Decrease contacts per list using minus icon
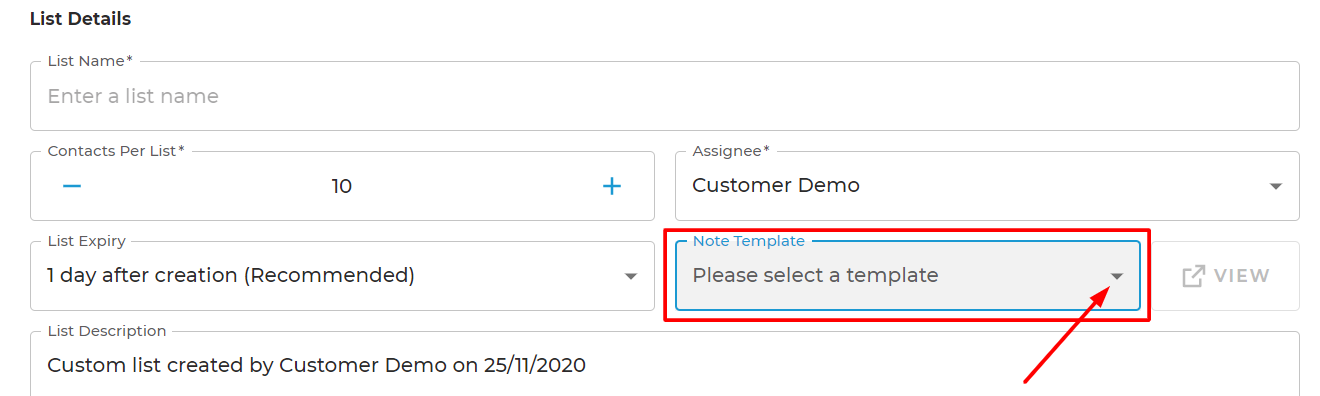 [72, 186]
